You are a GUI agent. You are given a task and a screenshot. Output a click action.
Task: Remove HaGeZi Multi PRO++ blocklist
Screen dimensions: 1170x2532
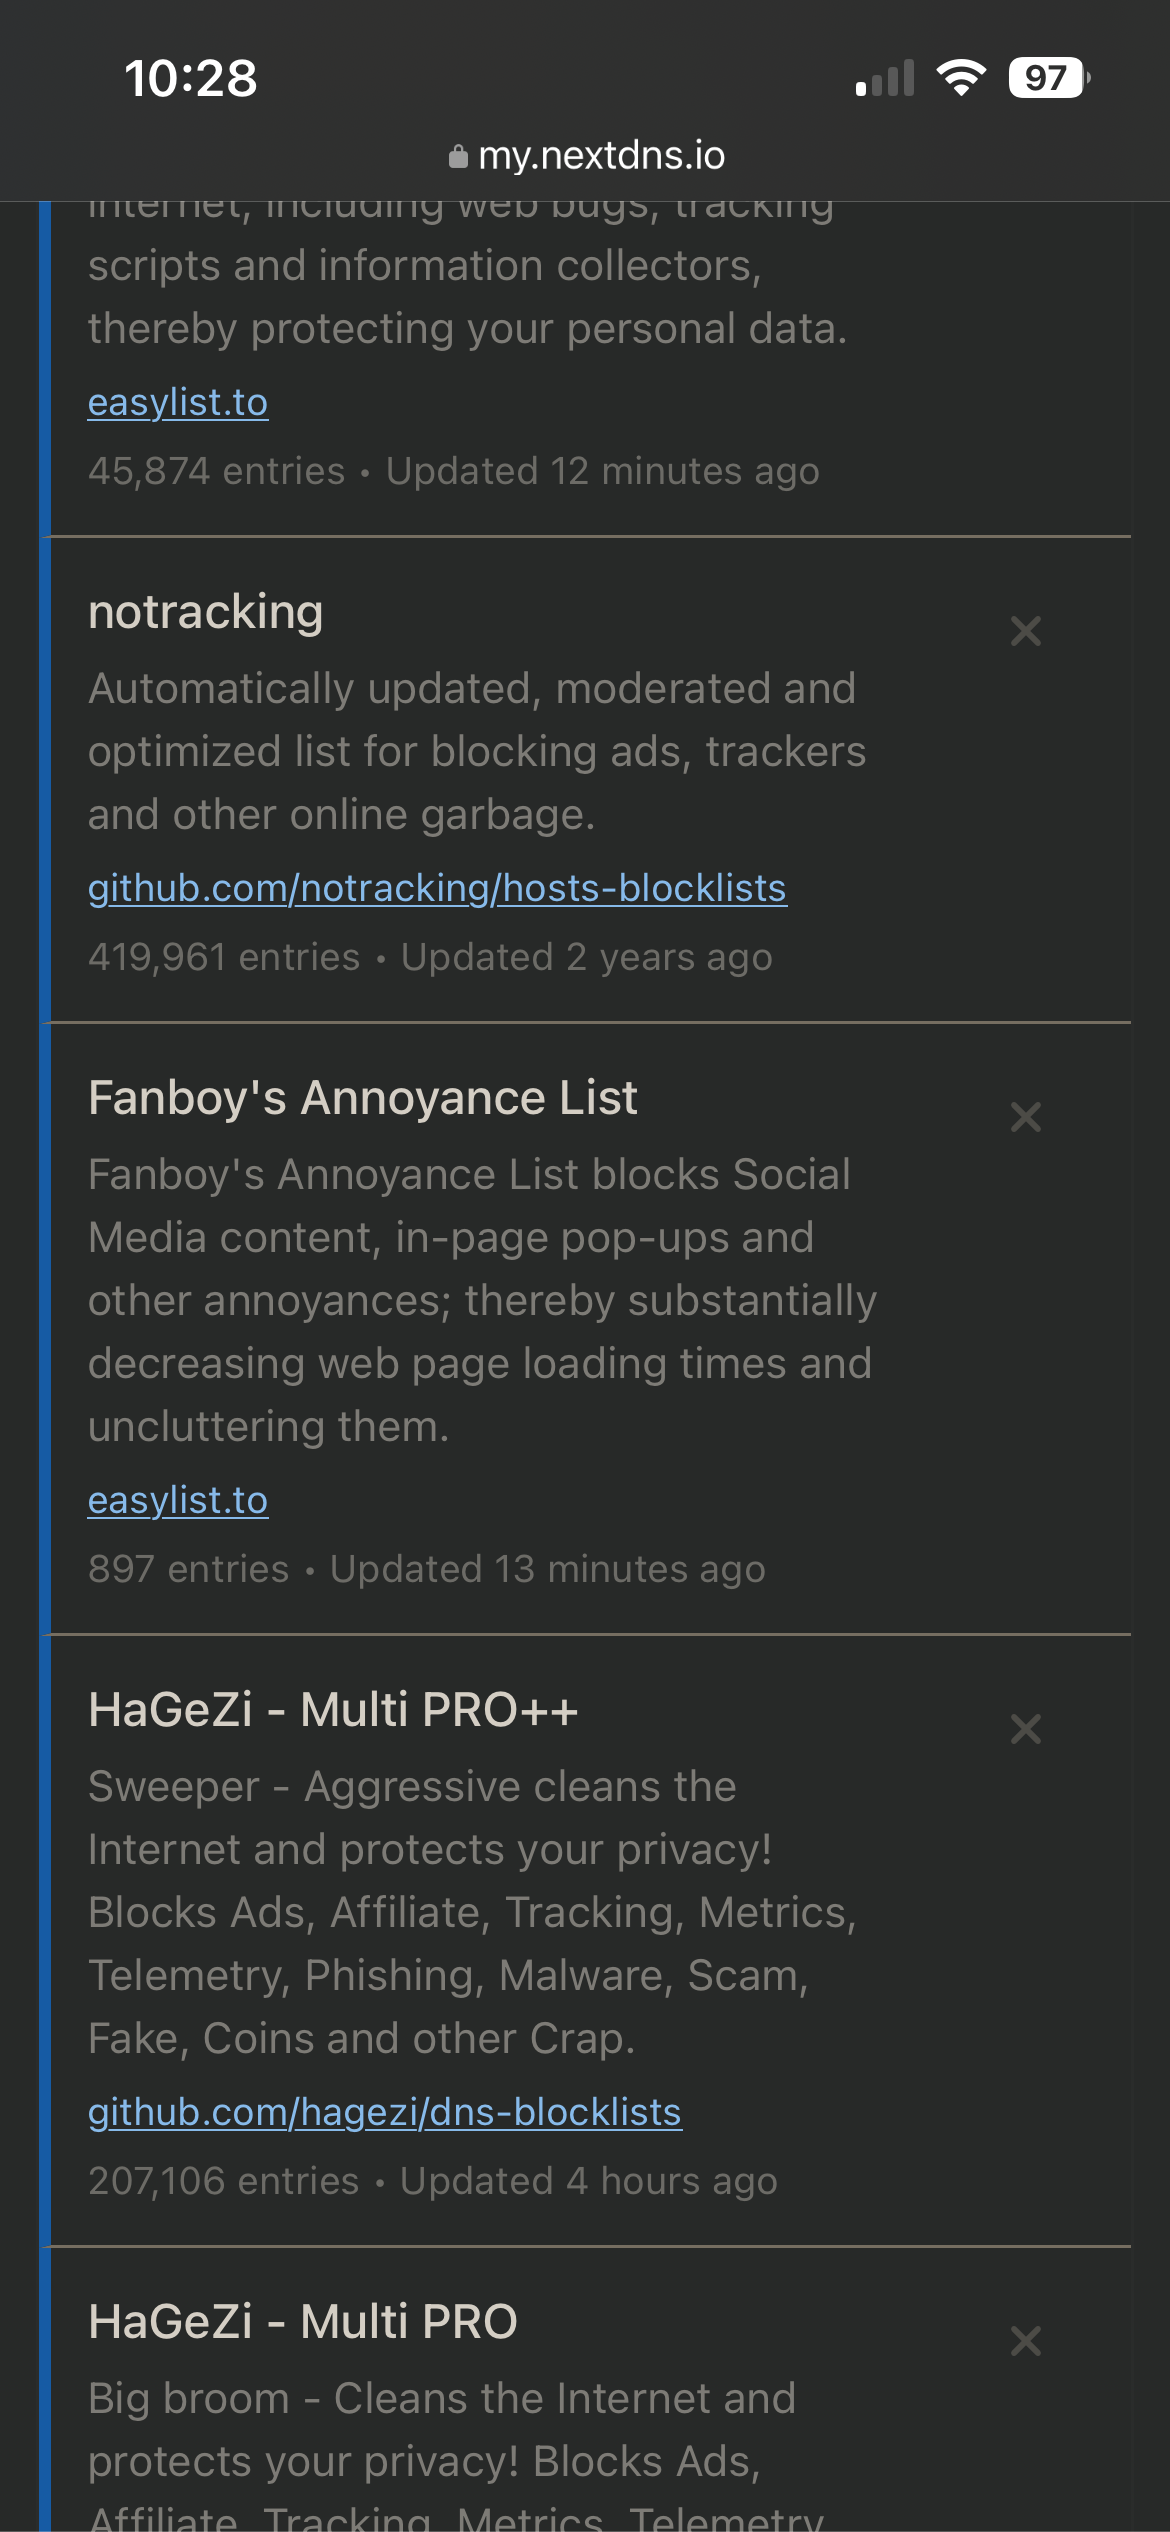pyautogui.click(x=1025, y=1729)
